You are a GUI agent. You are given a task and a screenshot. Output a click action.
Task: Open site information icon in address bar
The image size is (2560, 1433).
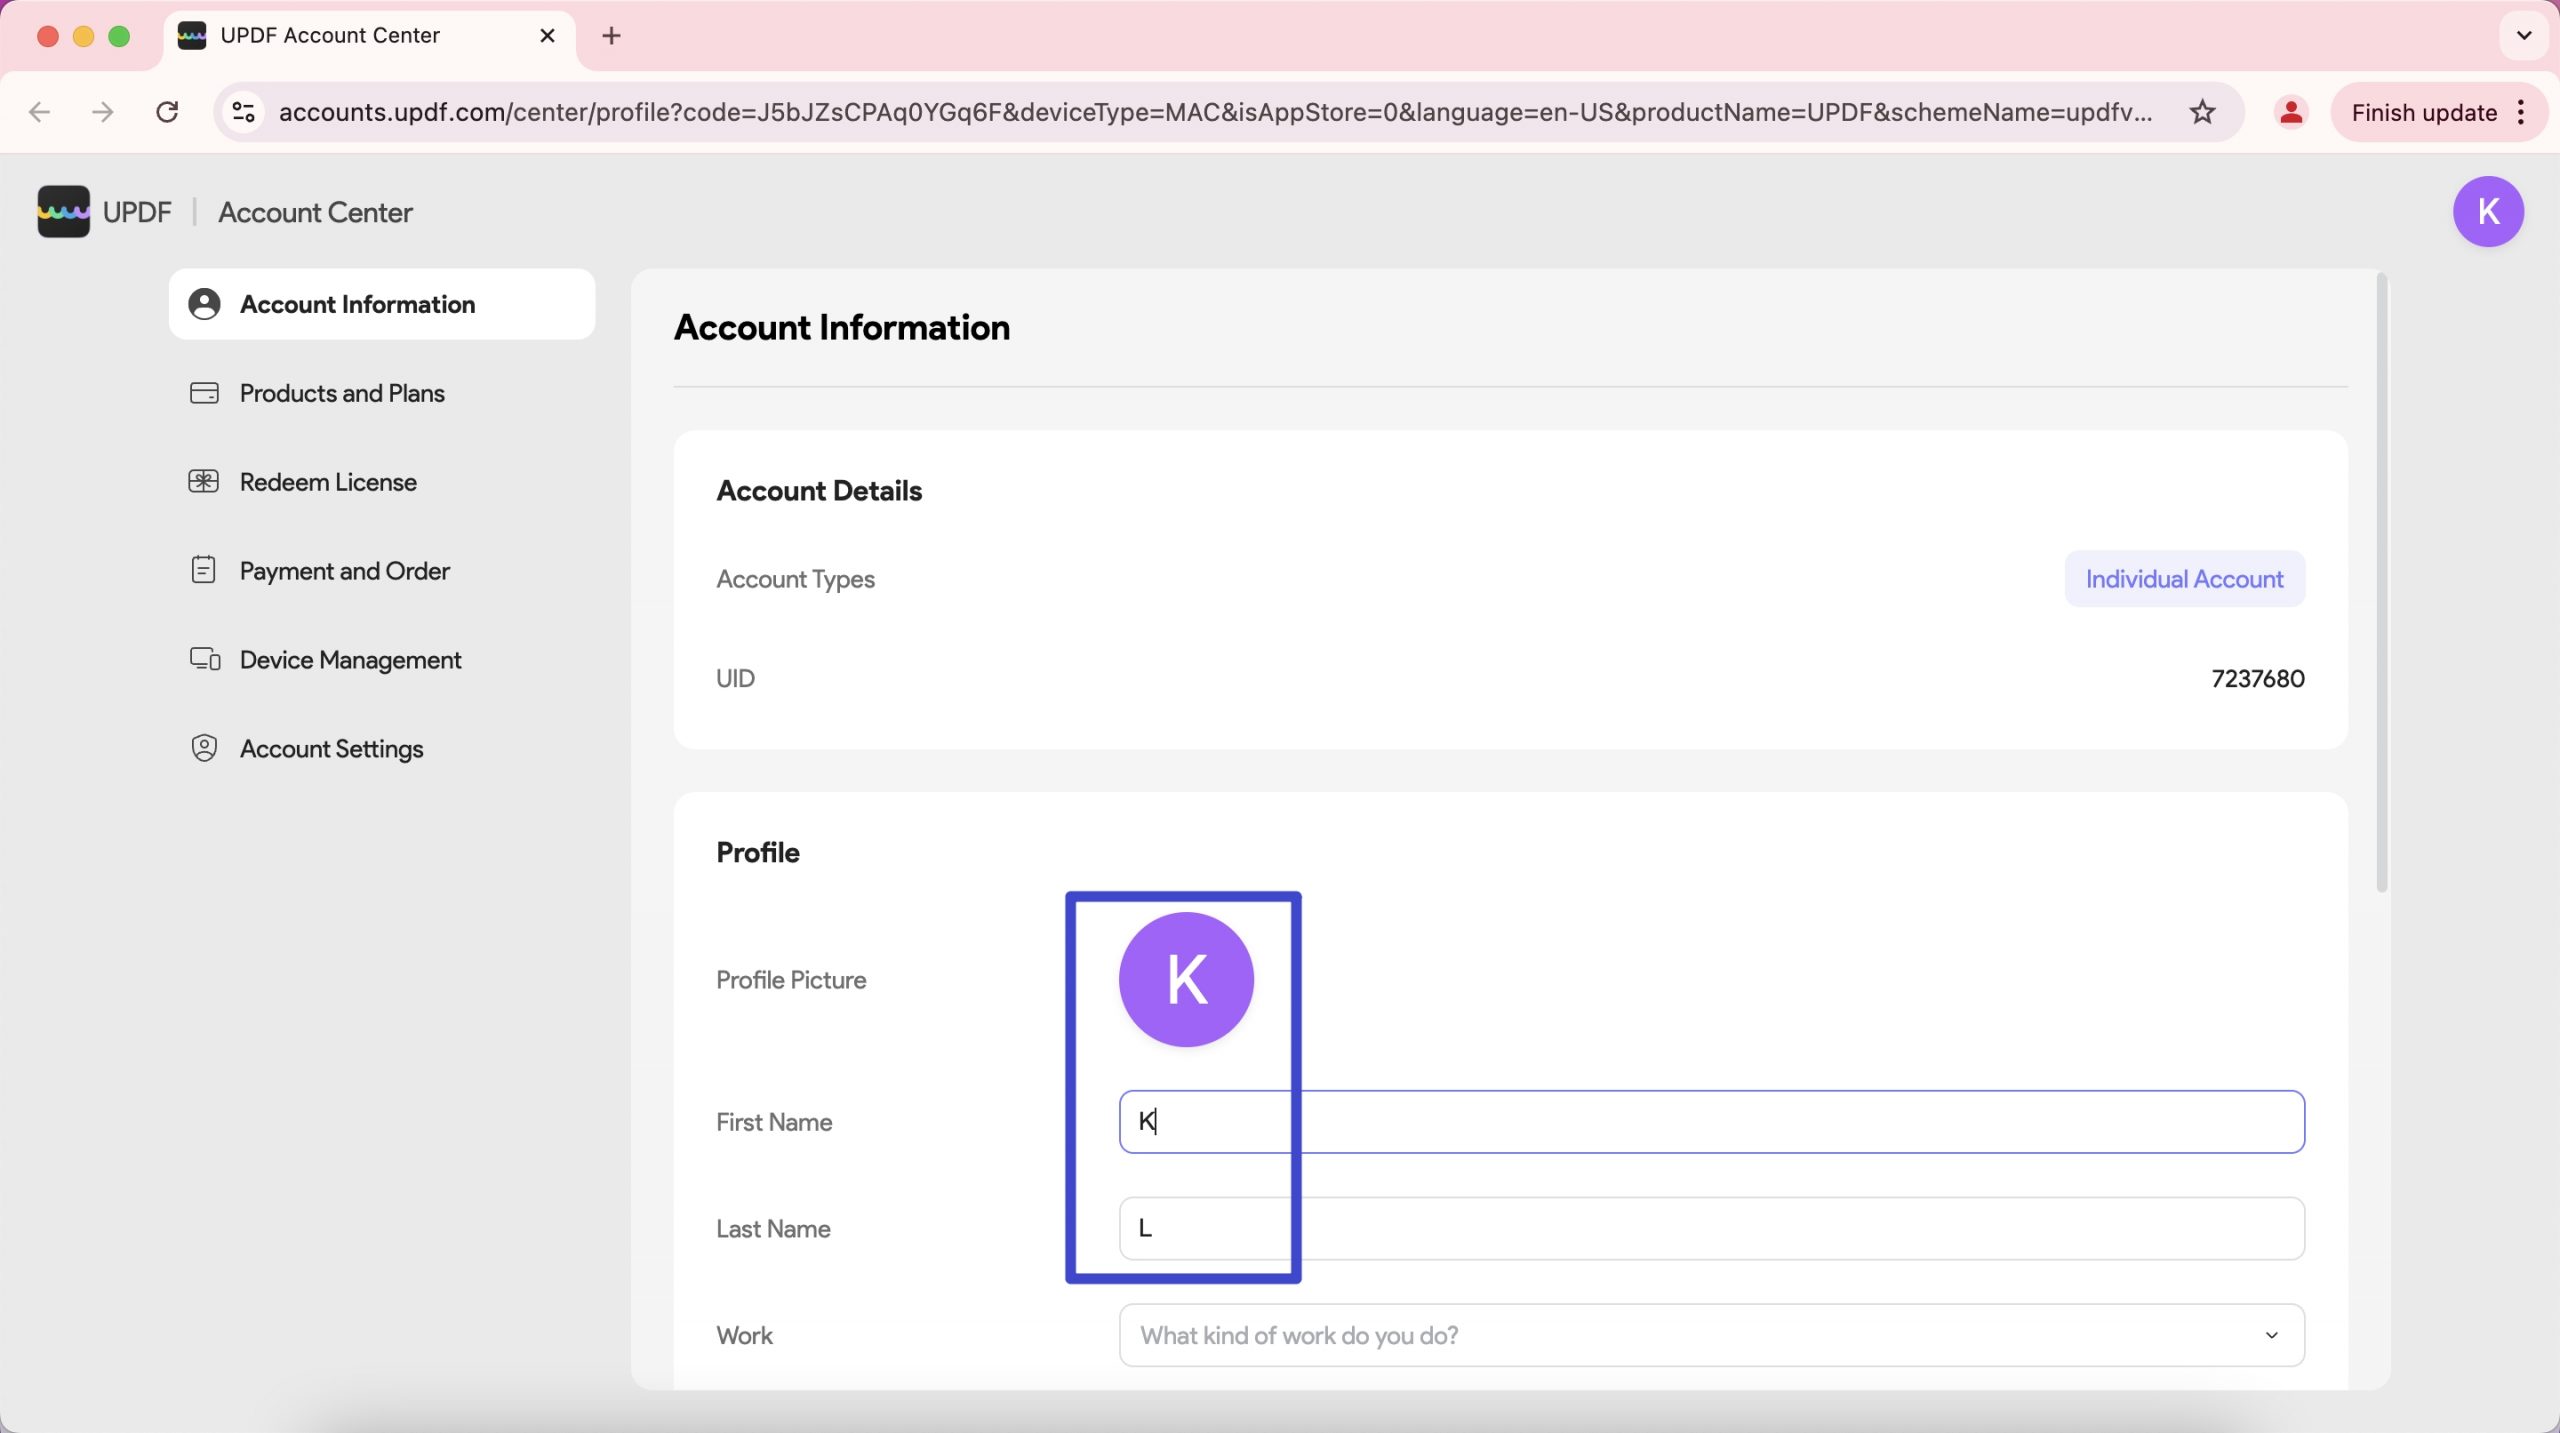(244, 112)
